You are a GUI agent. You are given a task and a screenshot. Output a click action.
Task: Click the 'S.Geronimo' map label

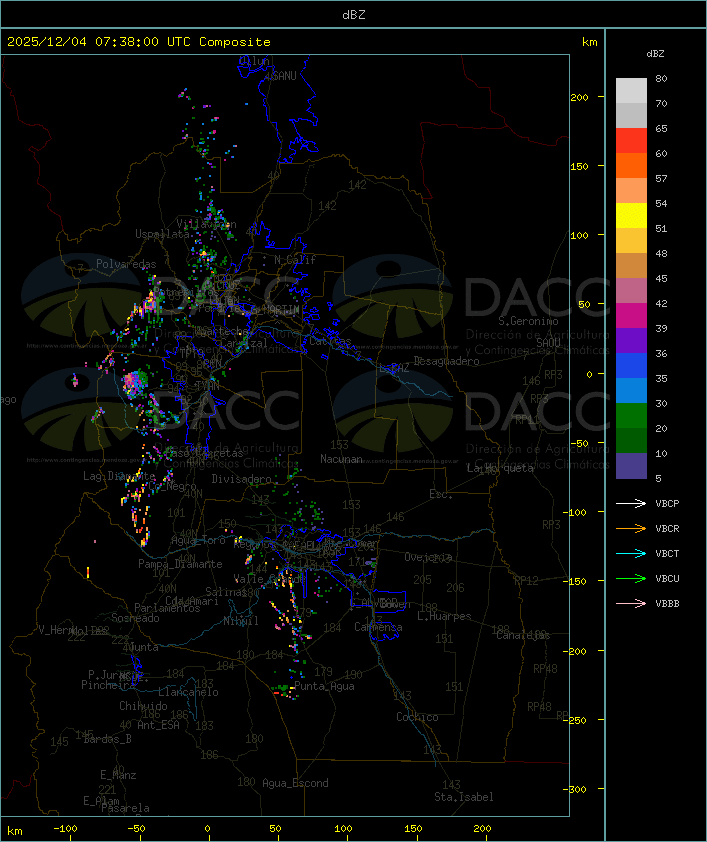(x=528, y=321)
